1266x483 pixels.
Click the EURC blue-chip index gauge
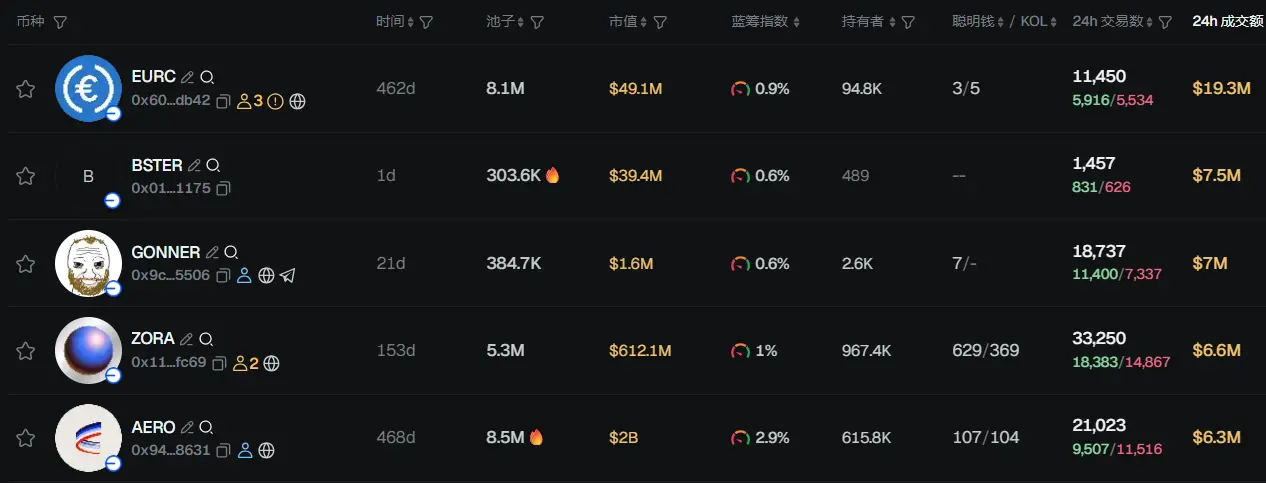[740, 89]
